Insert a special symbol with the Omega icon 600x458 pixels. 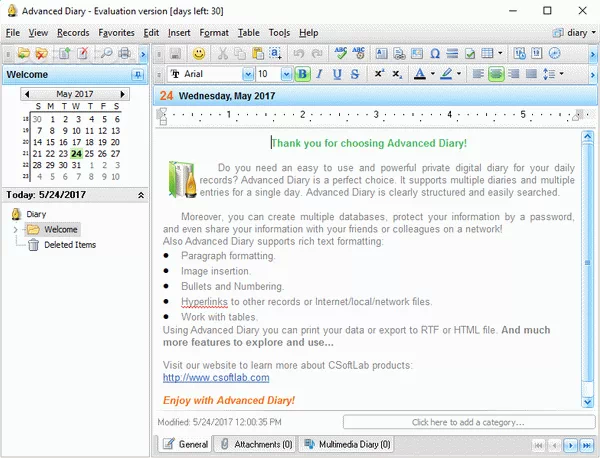click(435, 54)
